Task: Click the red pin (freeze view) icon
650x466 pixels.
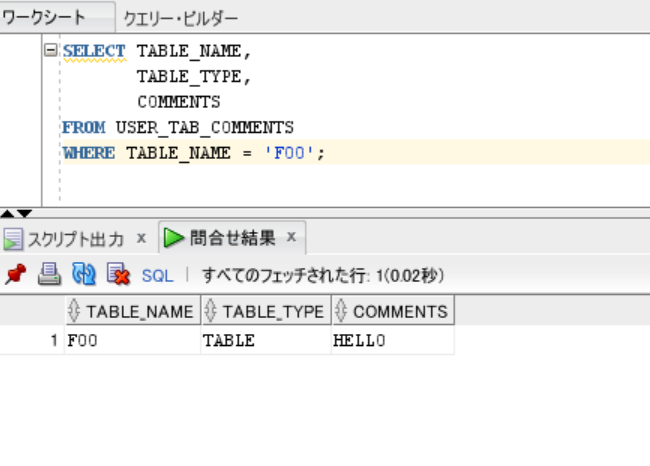Action: click(14, 274)
